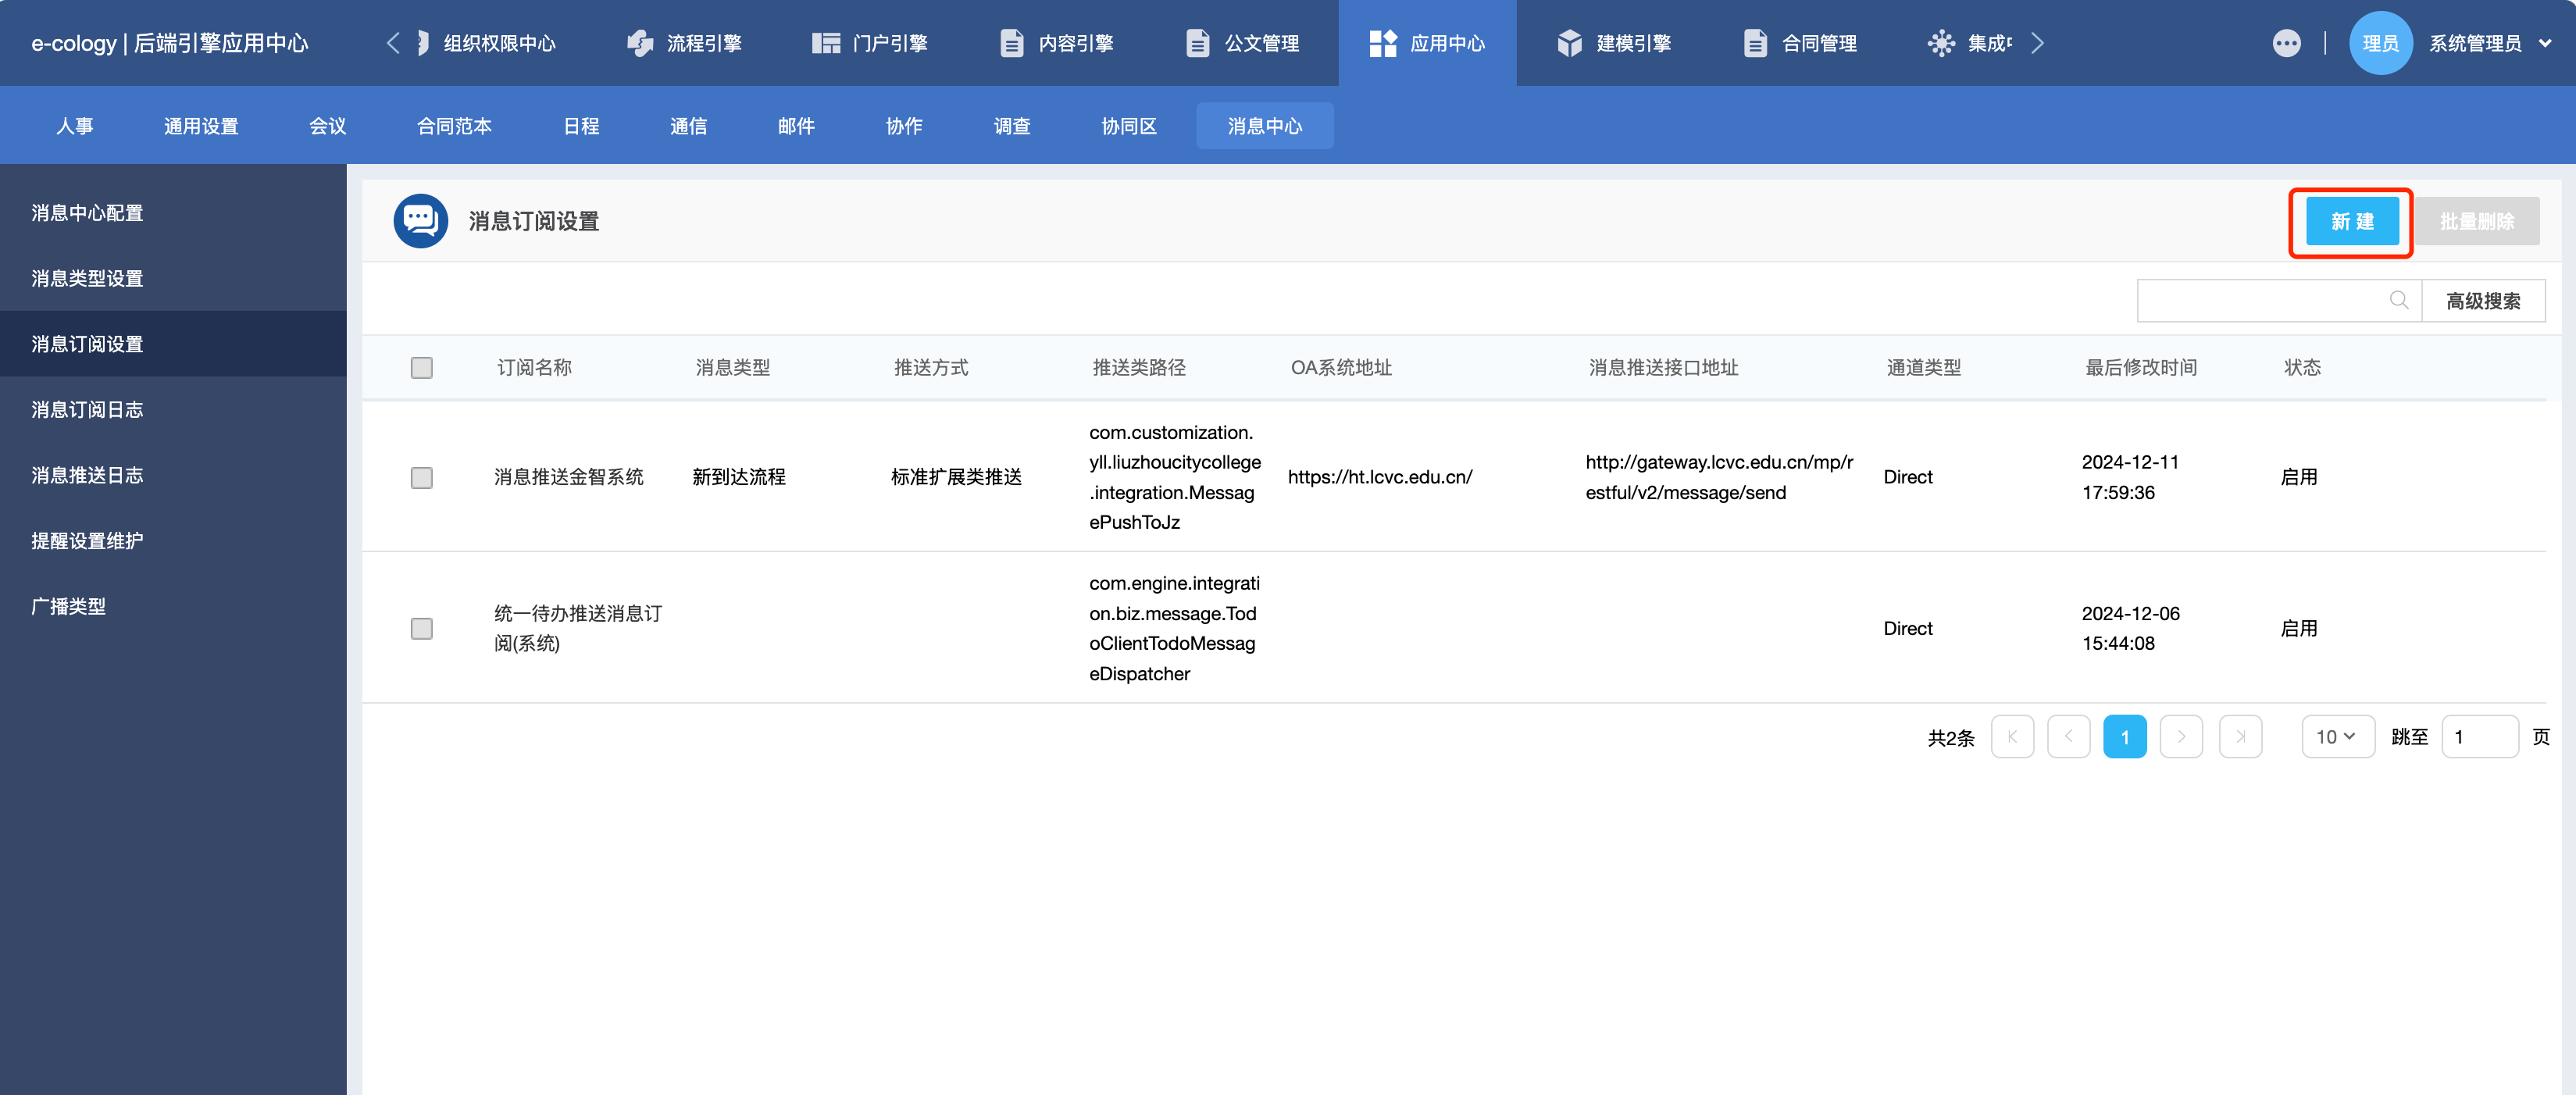Image resolution: width=2576 pixels, height=1095 pixels.
Task: Switch to the 调查 tab
Action: 1012,126
